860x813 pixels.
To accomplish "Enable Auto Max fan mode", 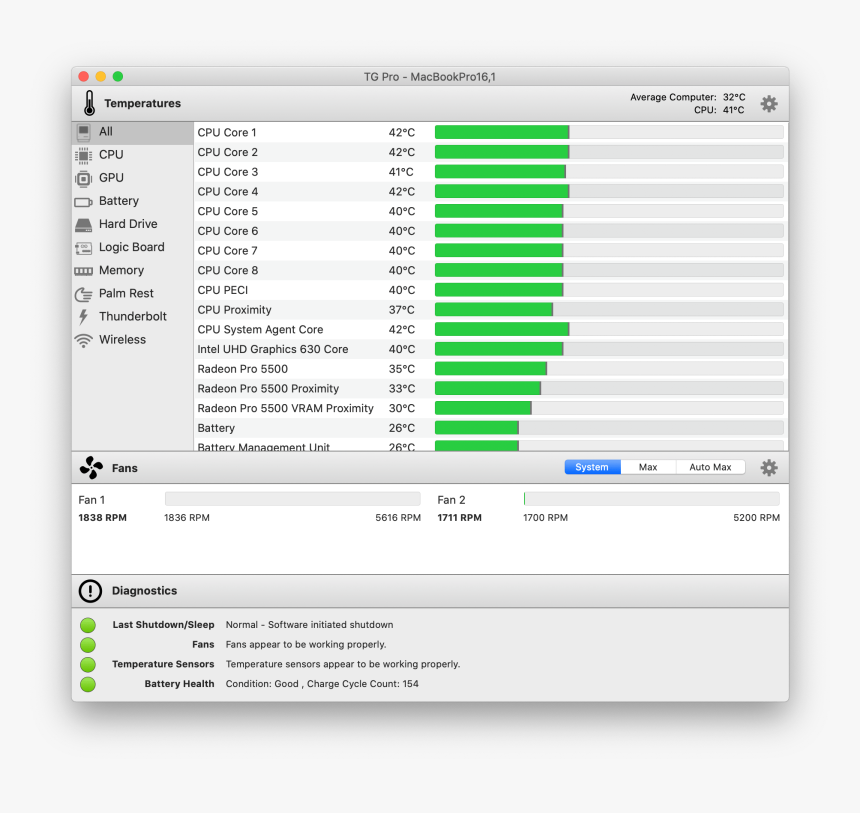I will click(710, 467).
